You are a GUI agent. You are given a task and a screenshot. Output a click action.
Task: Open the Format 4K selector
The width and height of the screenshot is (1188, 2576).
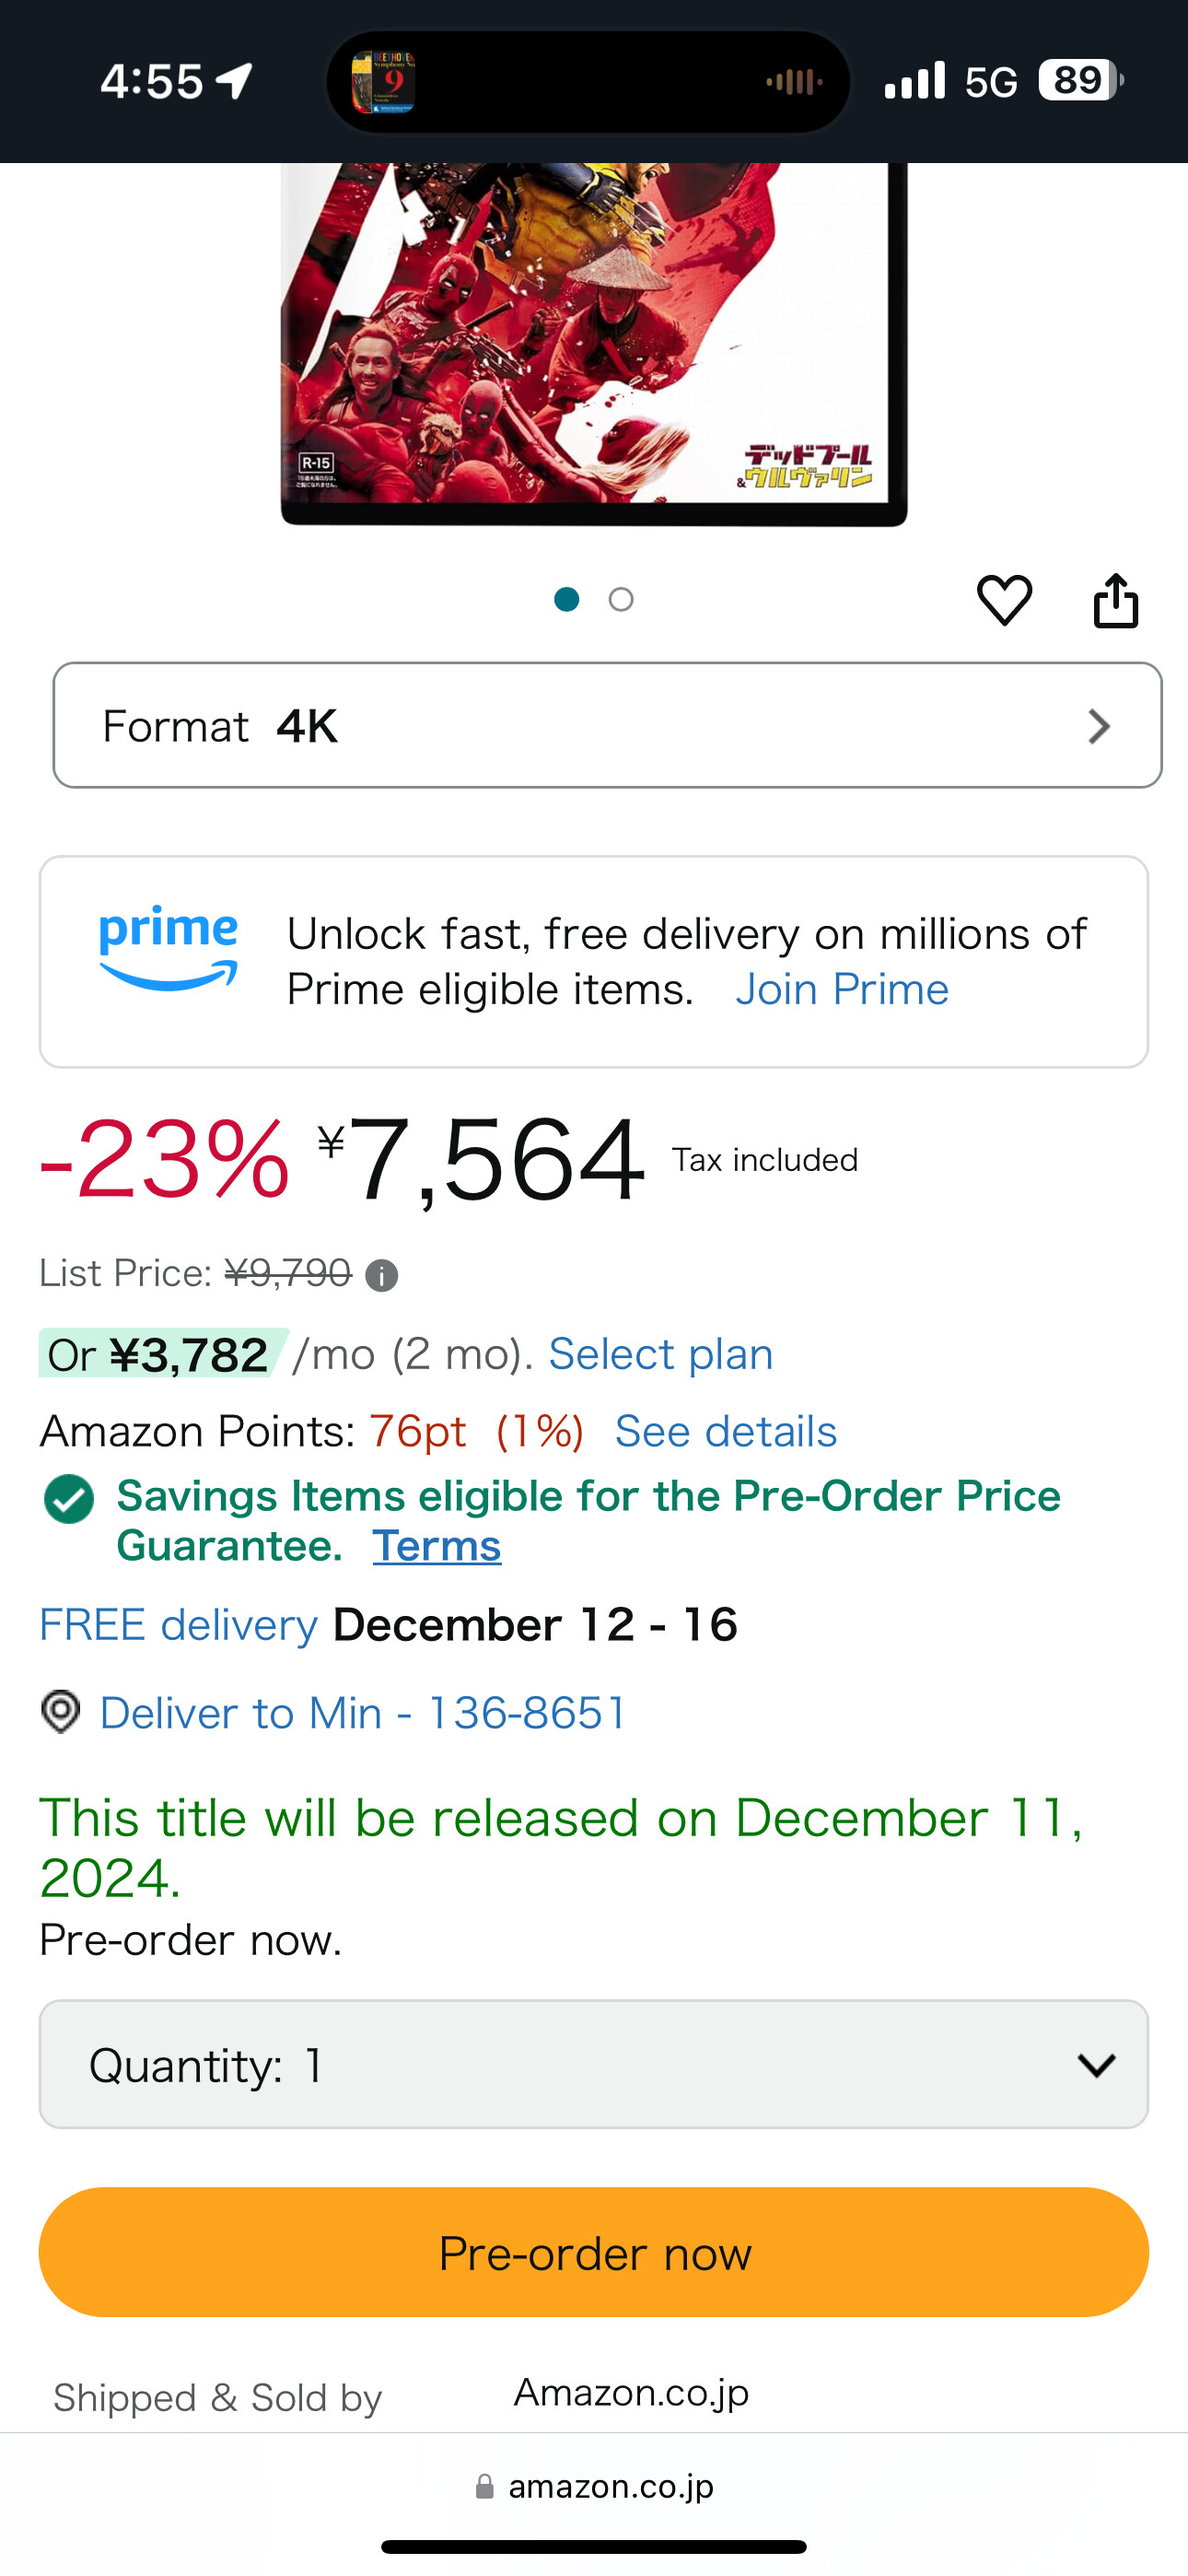tap(606, 726)
